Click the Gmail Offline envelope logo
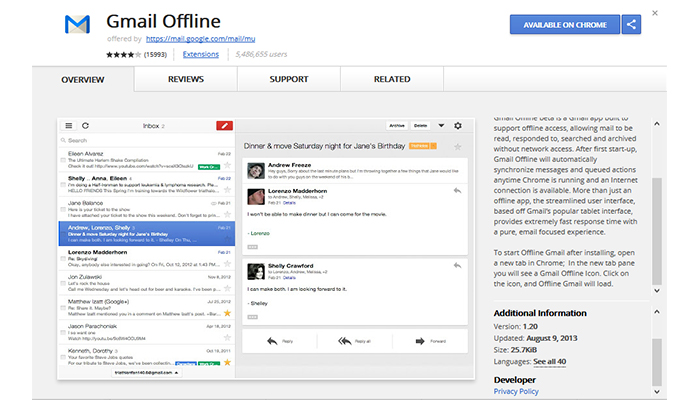The width and height of the screenshot is (700, 400). [77, 24]
